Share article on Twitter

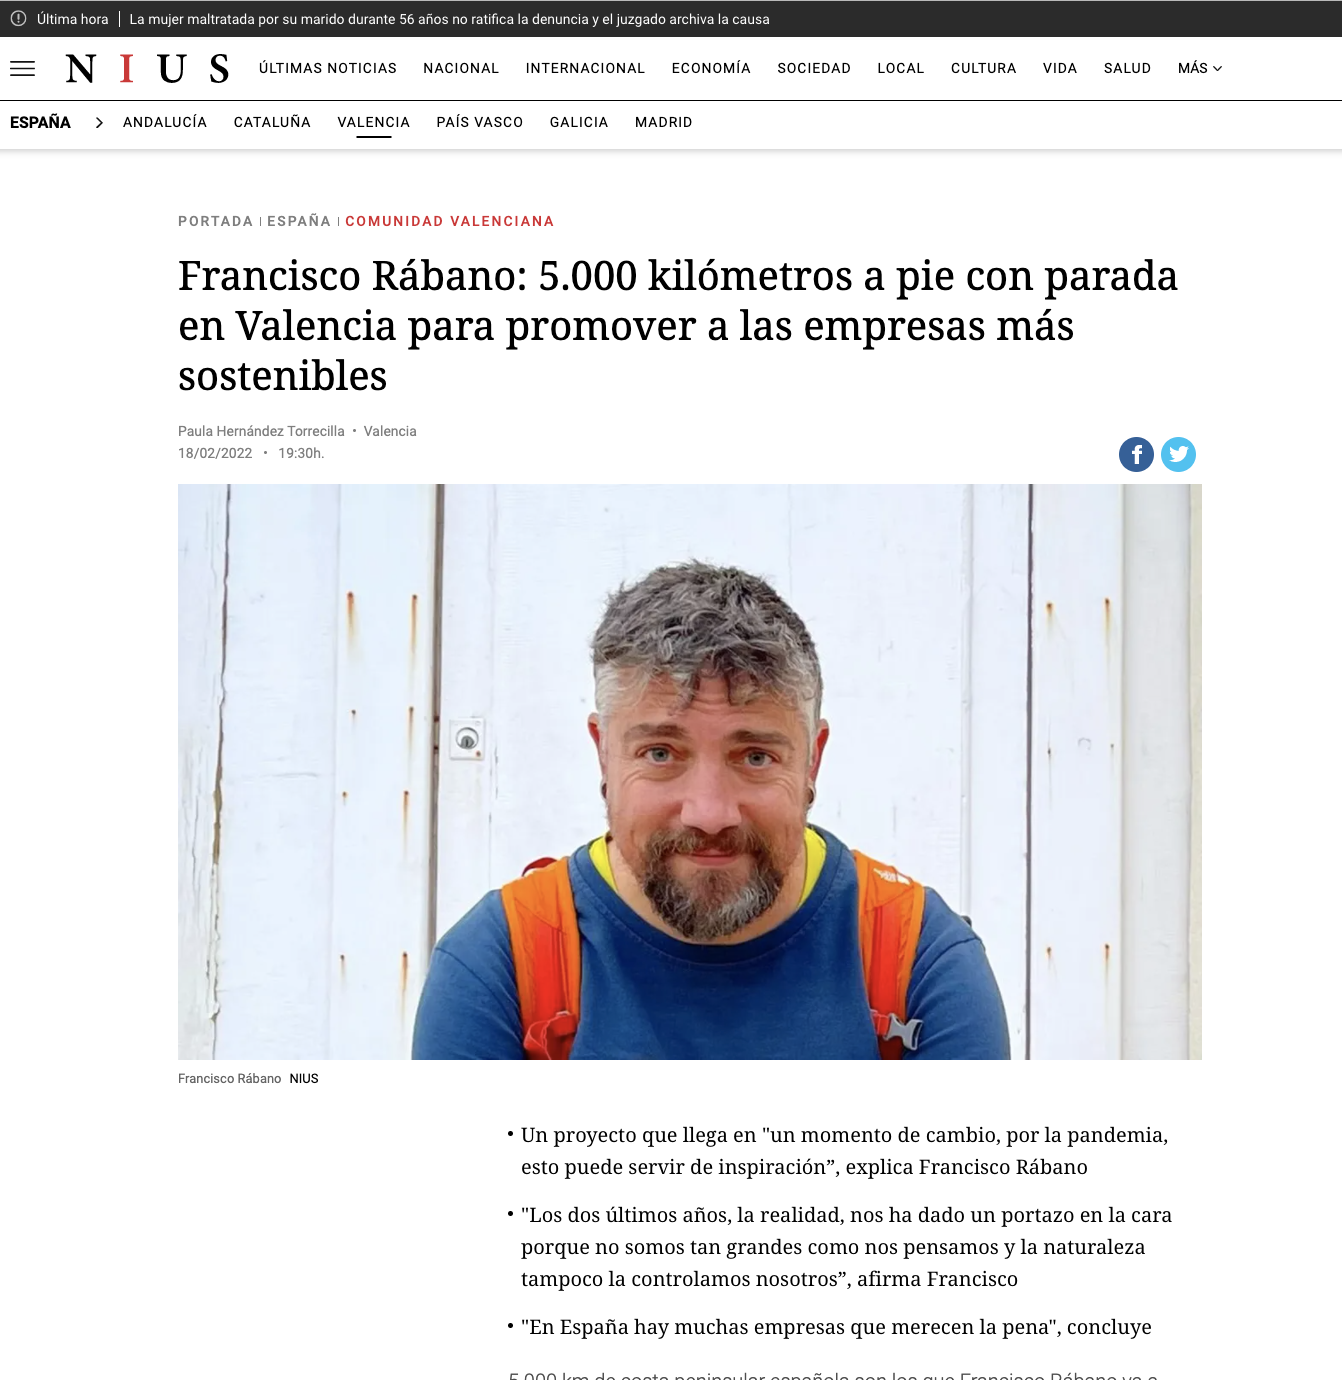tap(1178, 454)
